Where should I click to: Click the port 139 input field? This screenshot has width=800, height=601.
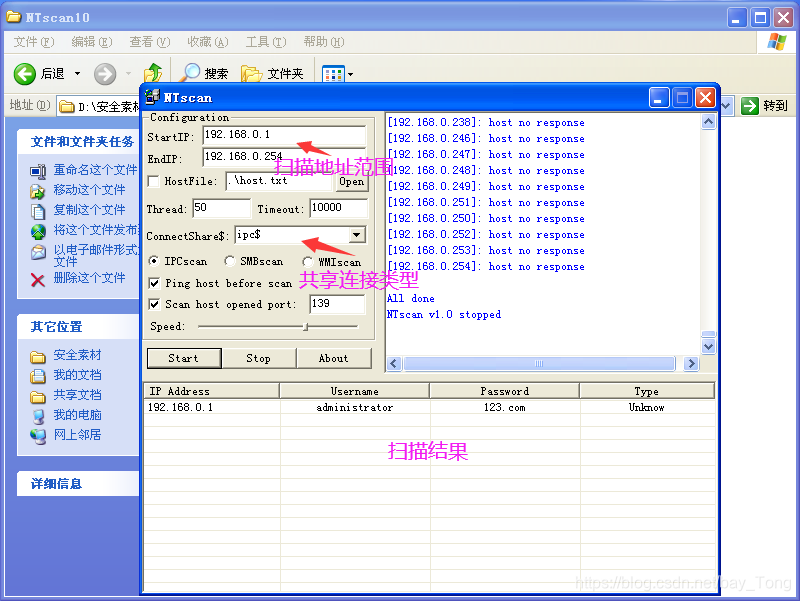[337, 304]
